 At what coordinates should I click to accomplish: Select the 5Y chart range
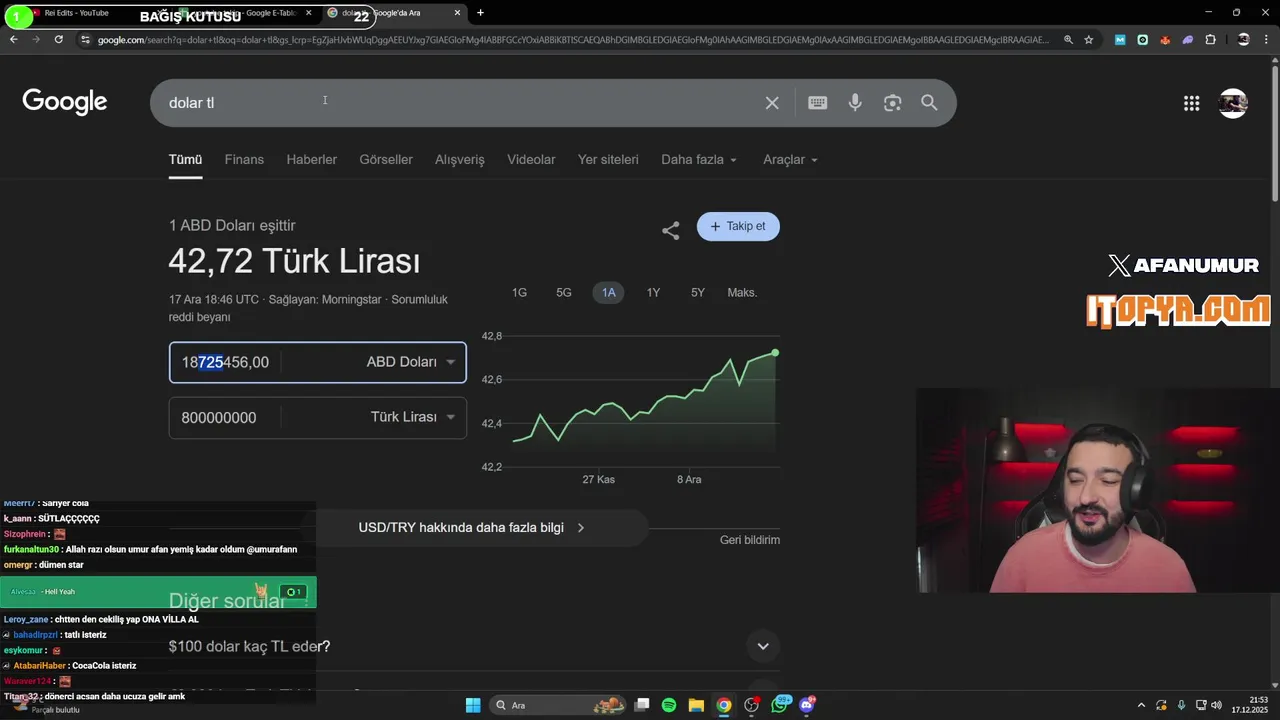click(698, 292)
